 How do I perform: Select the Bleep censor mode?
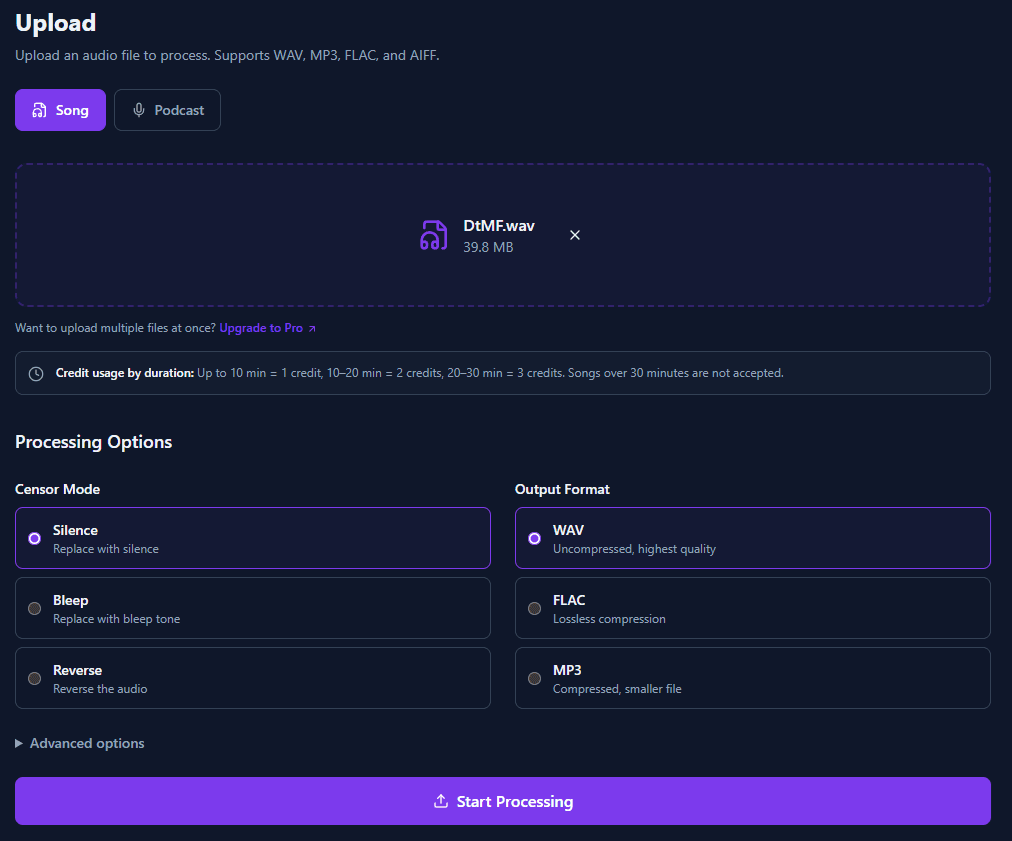coord(252,607)
